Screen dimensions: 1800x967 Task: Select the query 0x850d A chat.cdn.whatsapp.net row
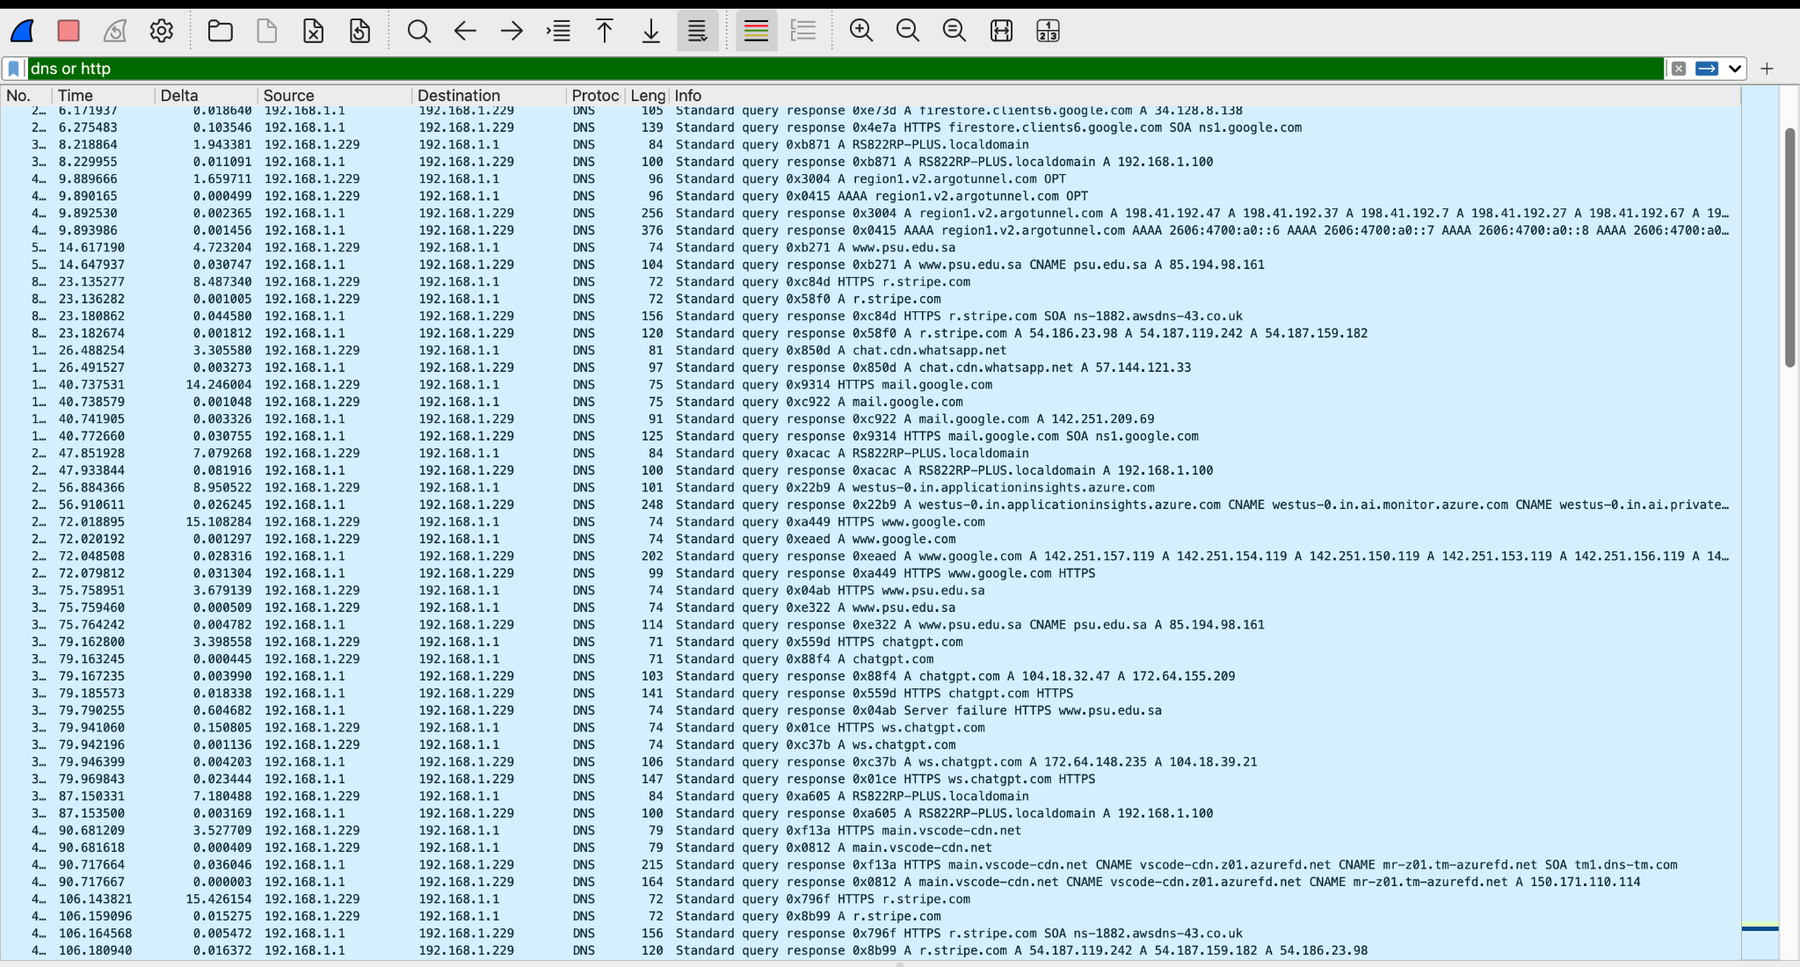tap(870, 350)
